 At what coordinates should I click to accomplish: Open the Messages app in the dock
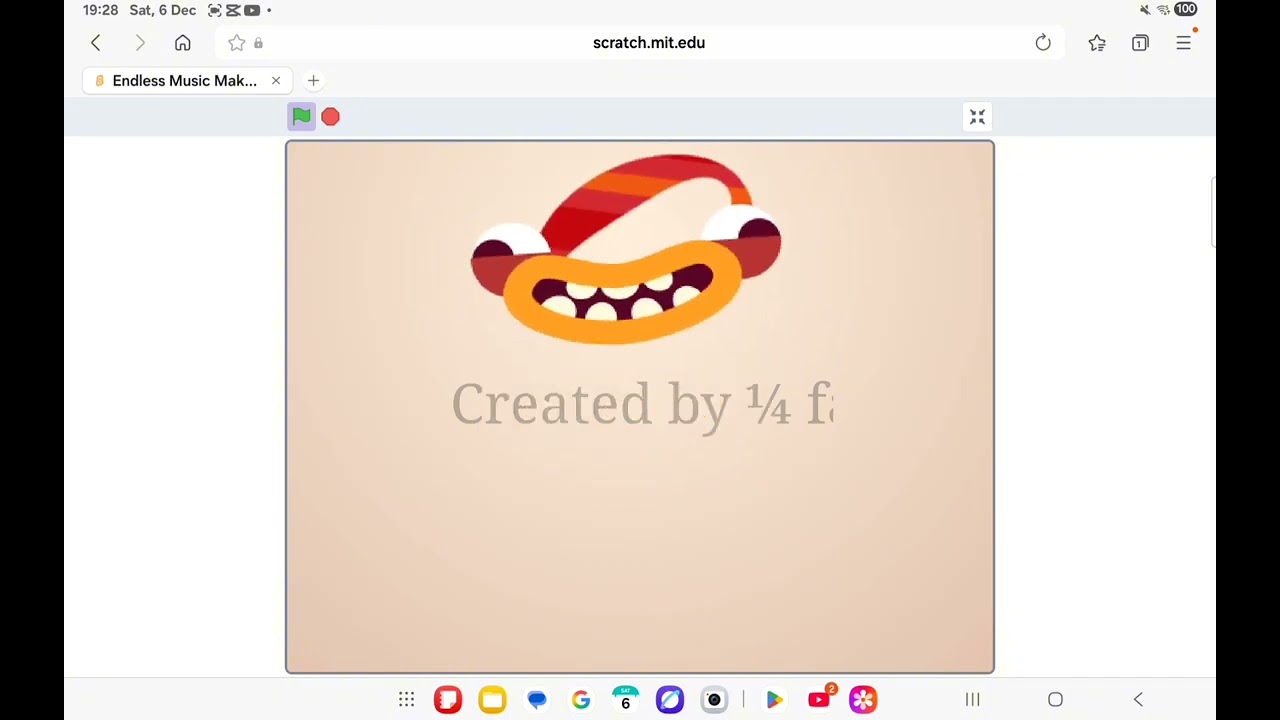(x=537, y=700)
